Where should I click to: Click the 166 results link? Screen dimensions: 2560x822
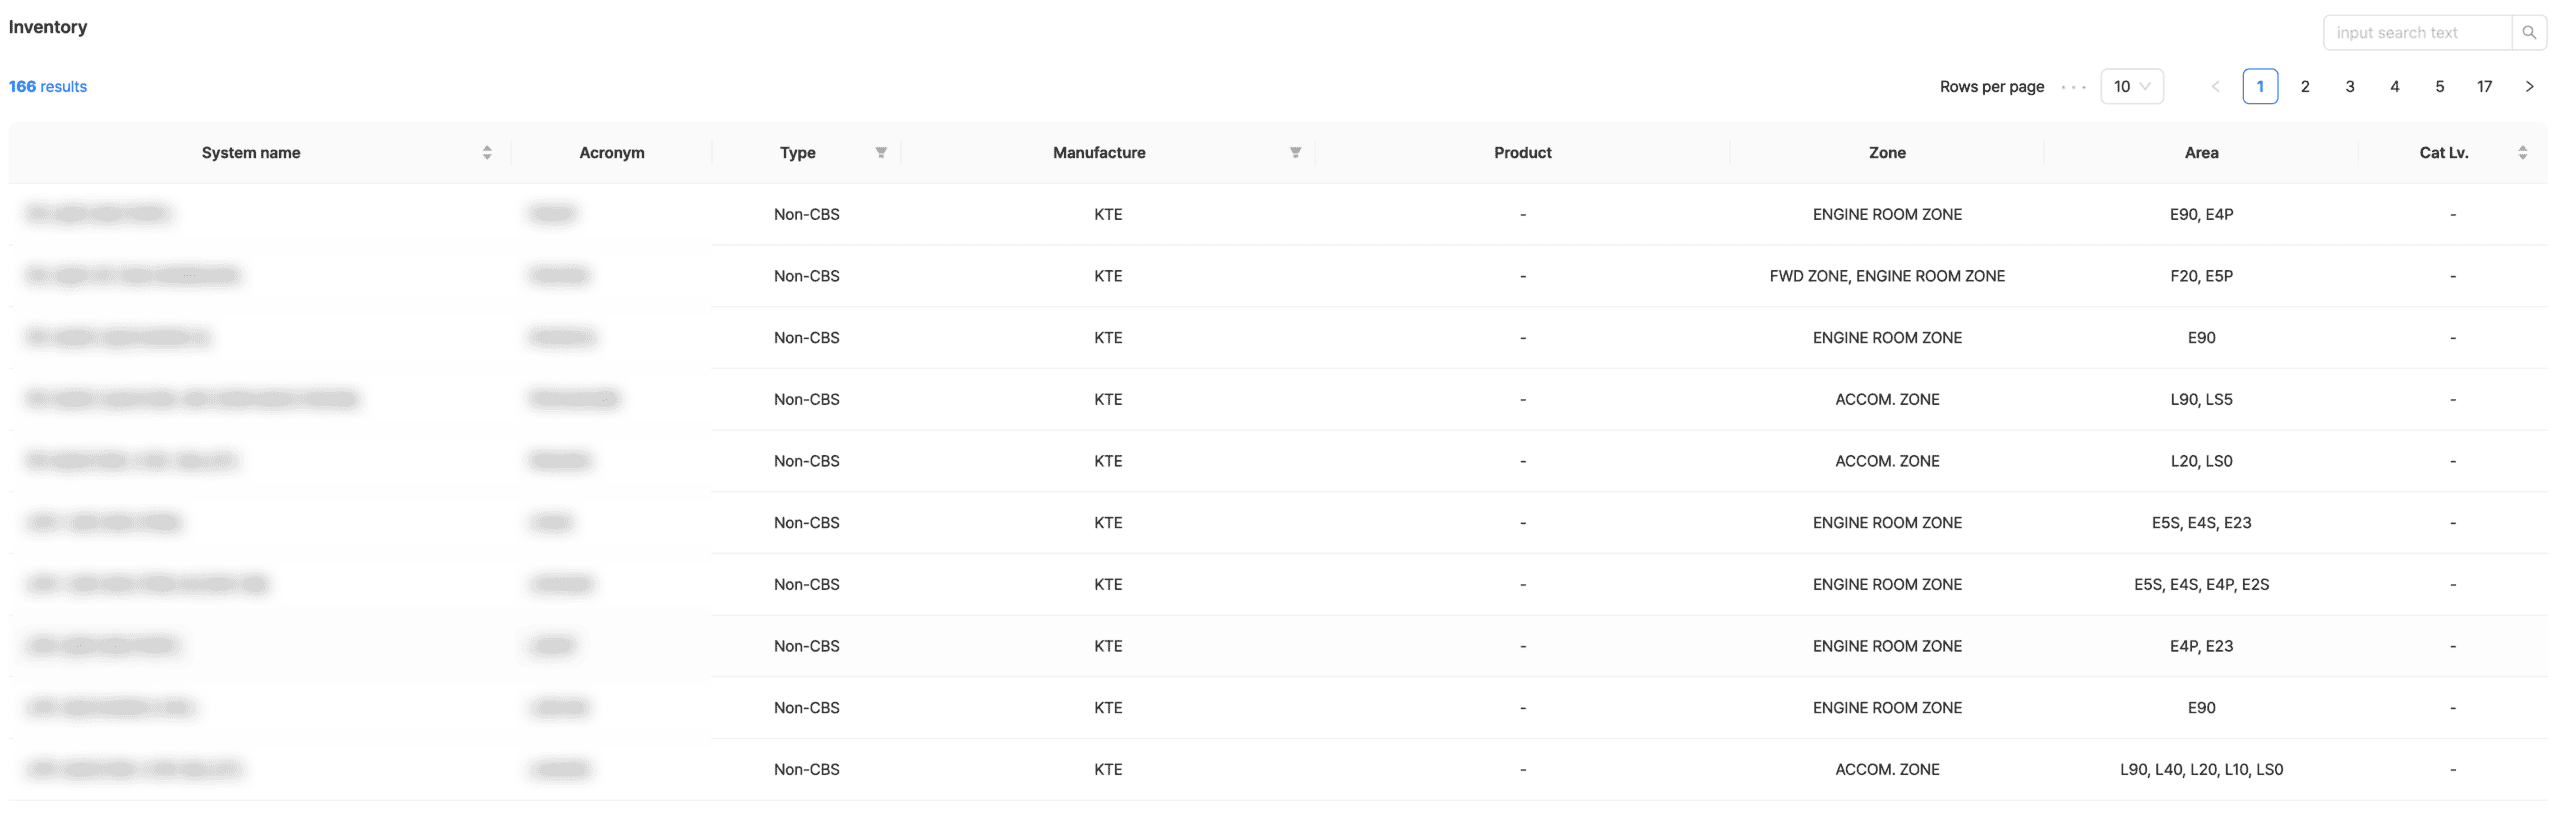[48, 86]
